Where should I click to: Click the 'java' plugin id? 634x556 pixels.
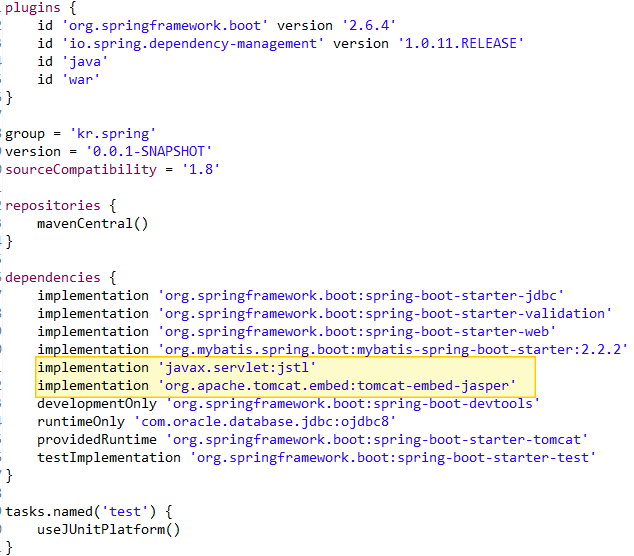coord(85,62)
